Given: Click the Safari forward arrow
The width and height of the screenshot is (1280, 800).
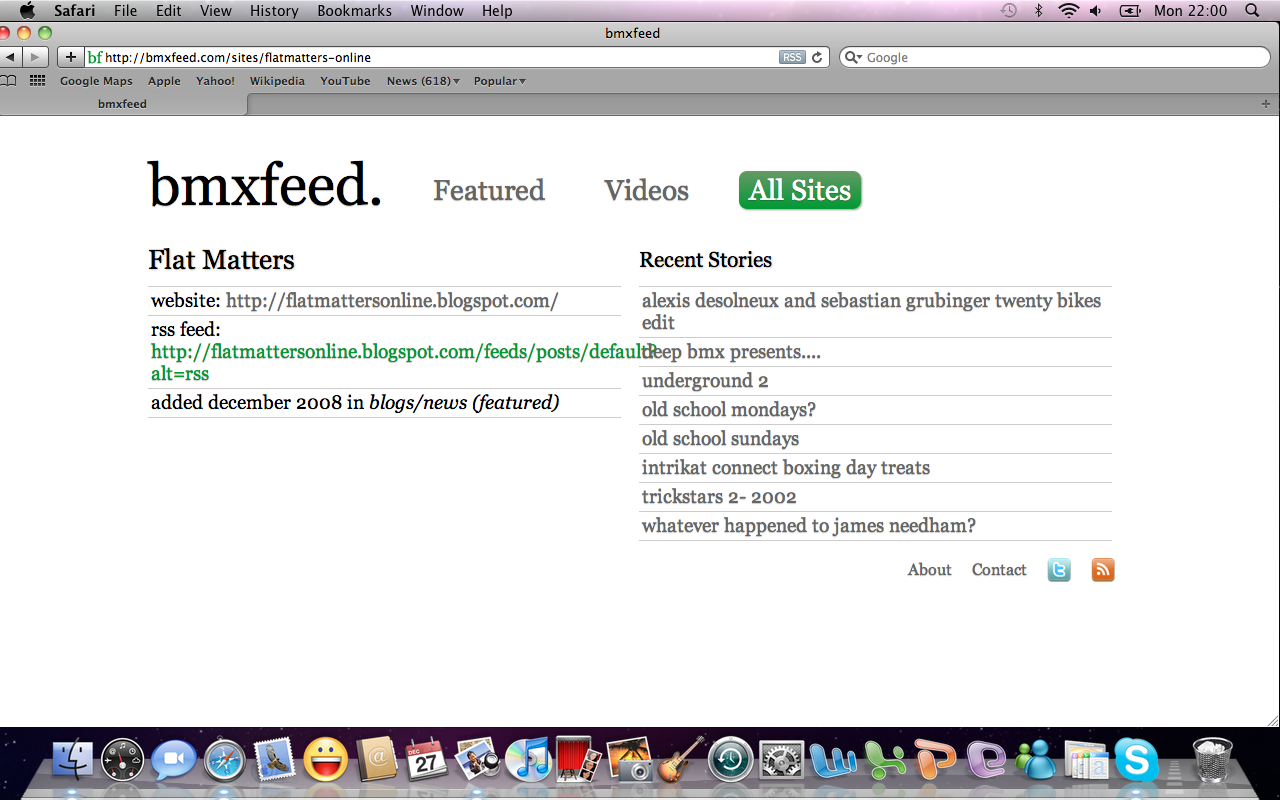Looking at the screenshot, I should coord(36,57).
